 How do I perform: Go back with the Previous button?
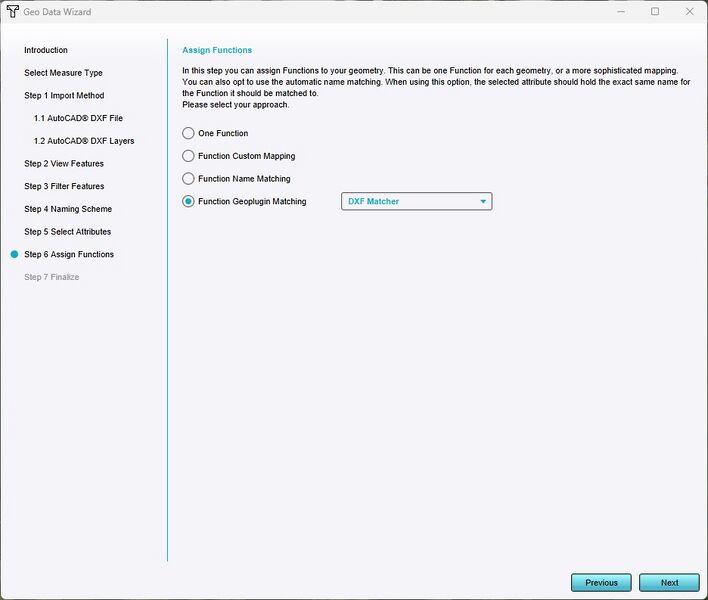coord(601,582)
